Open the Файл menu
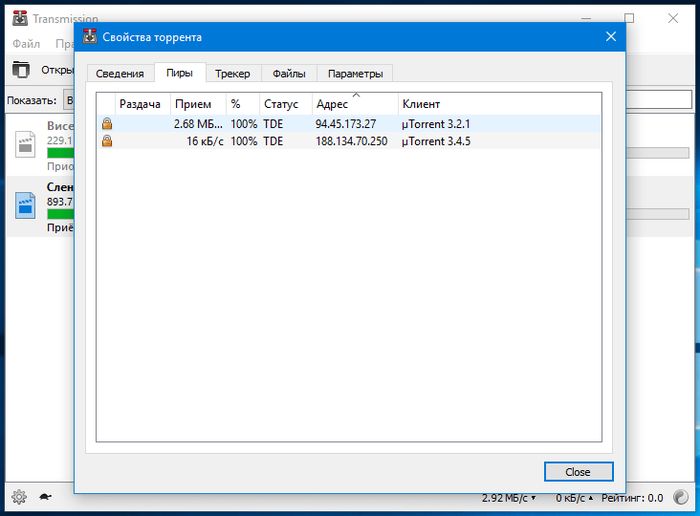Viewport: 700px width, 516px height. pos(26,44)
